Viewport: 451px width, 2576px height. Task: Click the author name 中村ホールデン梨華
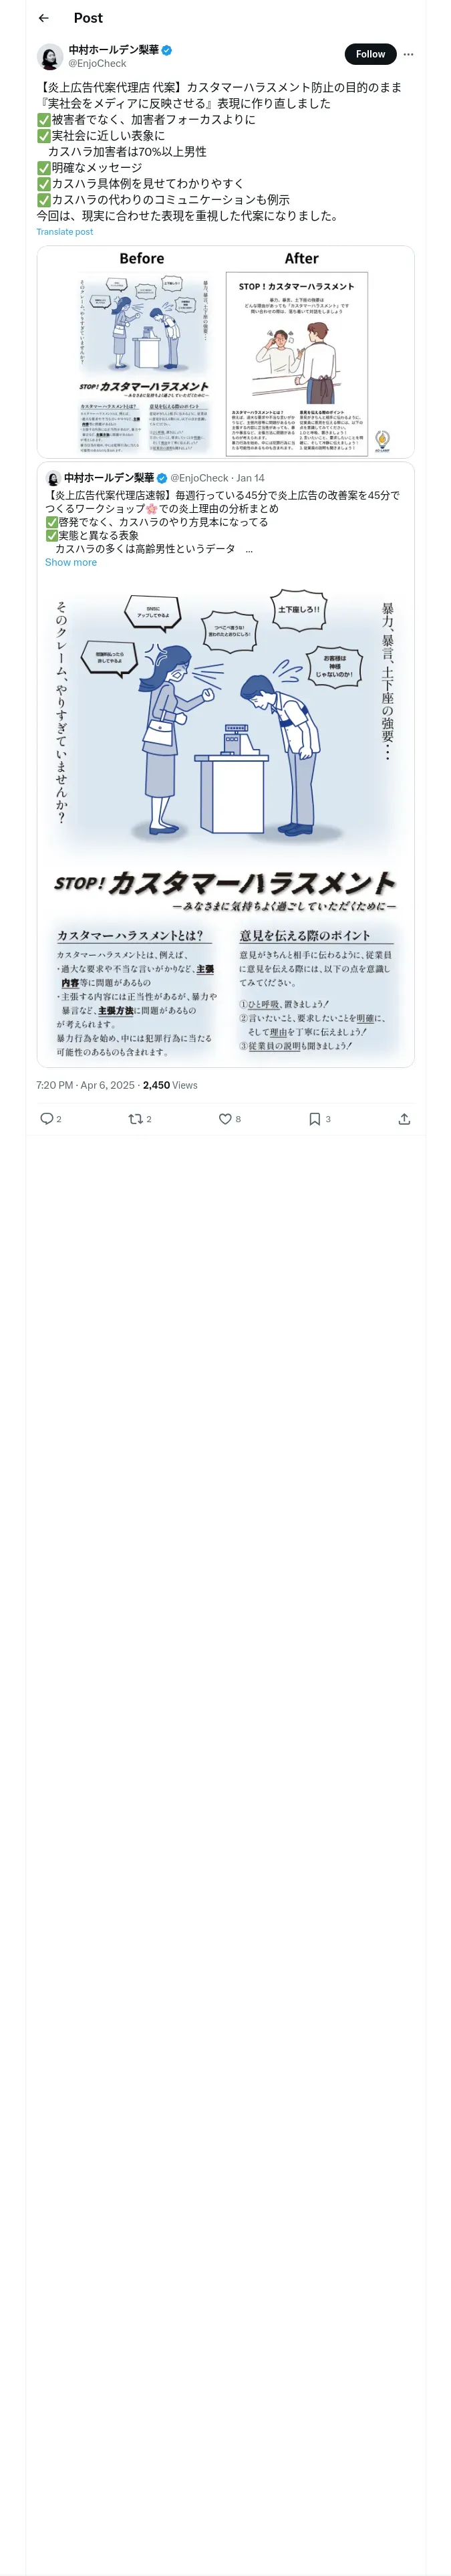pyautogui.click(x=113, y=49)
